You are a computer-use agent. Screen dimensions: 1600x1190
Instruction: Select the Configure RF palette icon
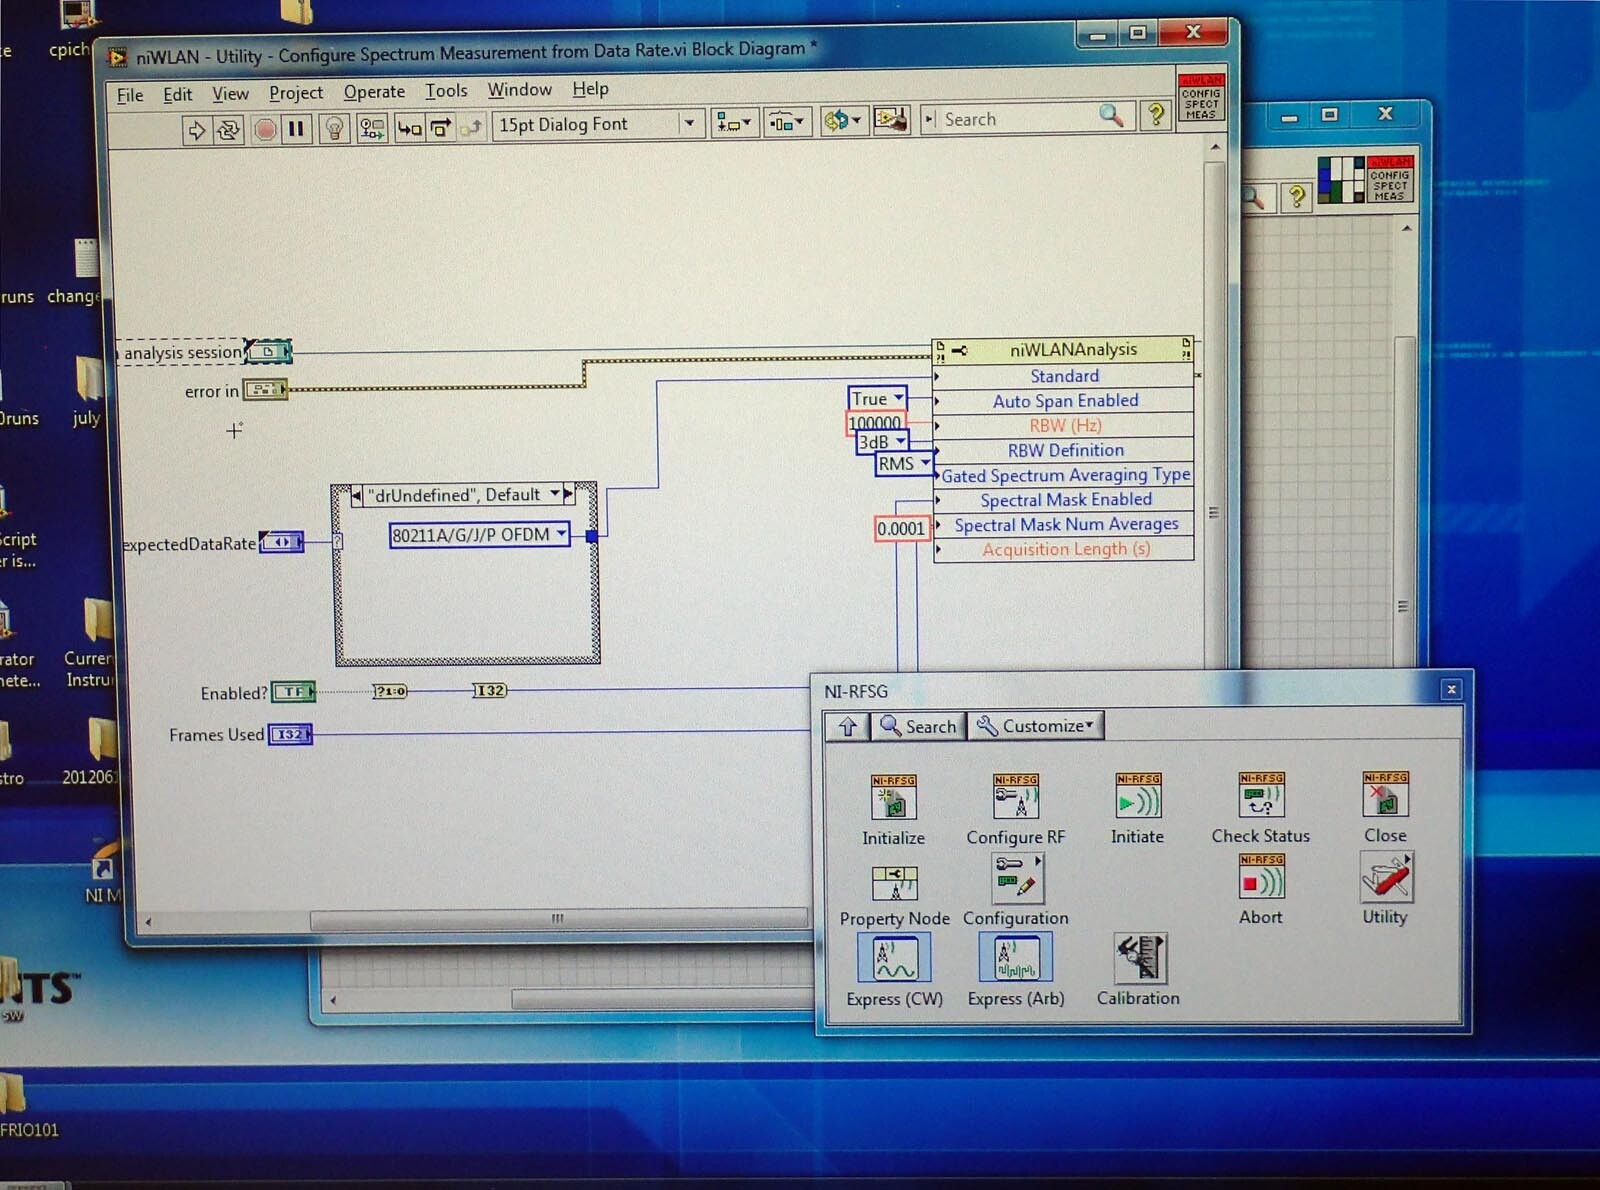tap(1015, 798)
